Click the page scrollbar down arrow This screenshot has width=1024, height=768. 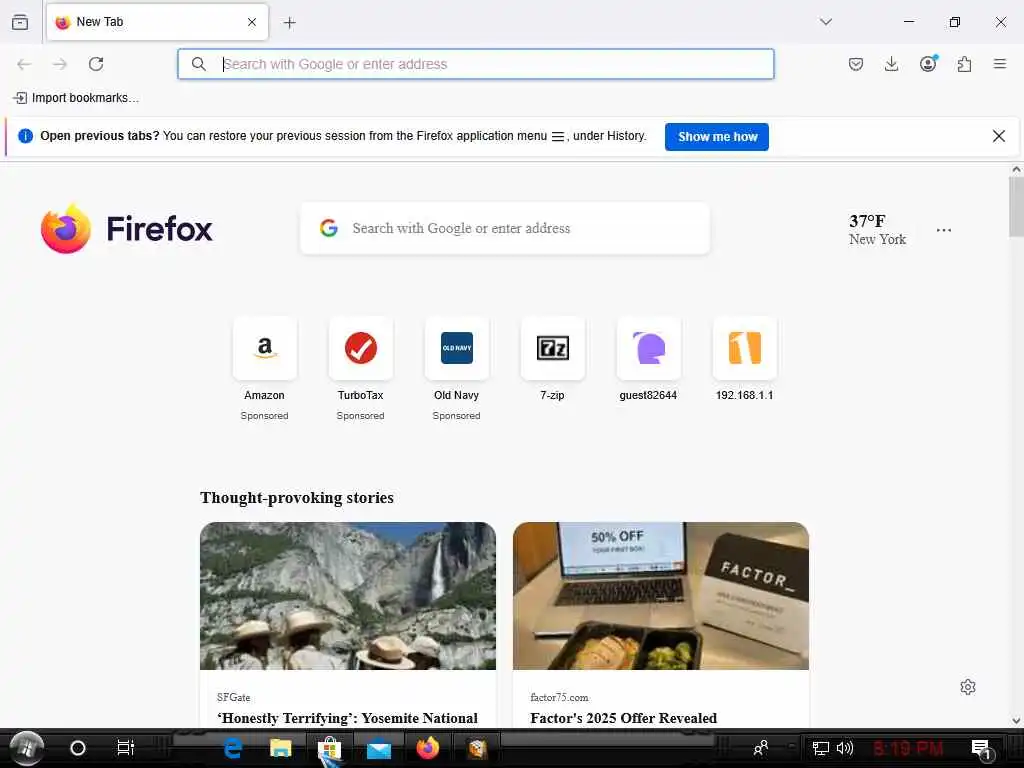click(1016, 721)
